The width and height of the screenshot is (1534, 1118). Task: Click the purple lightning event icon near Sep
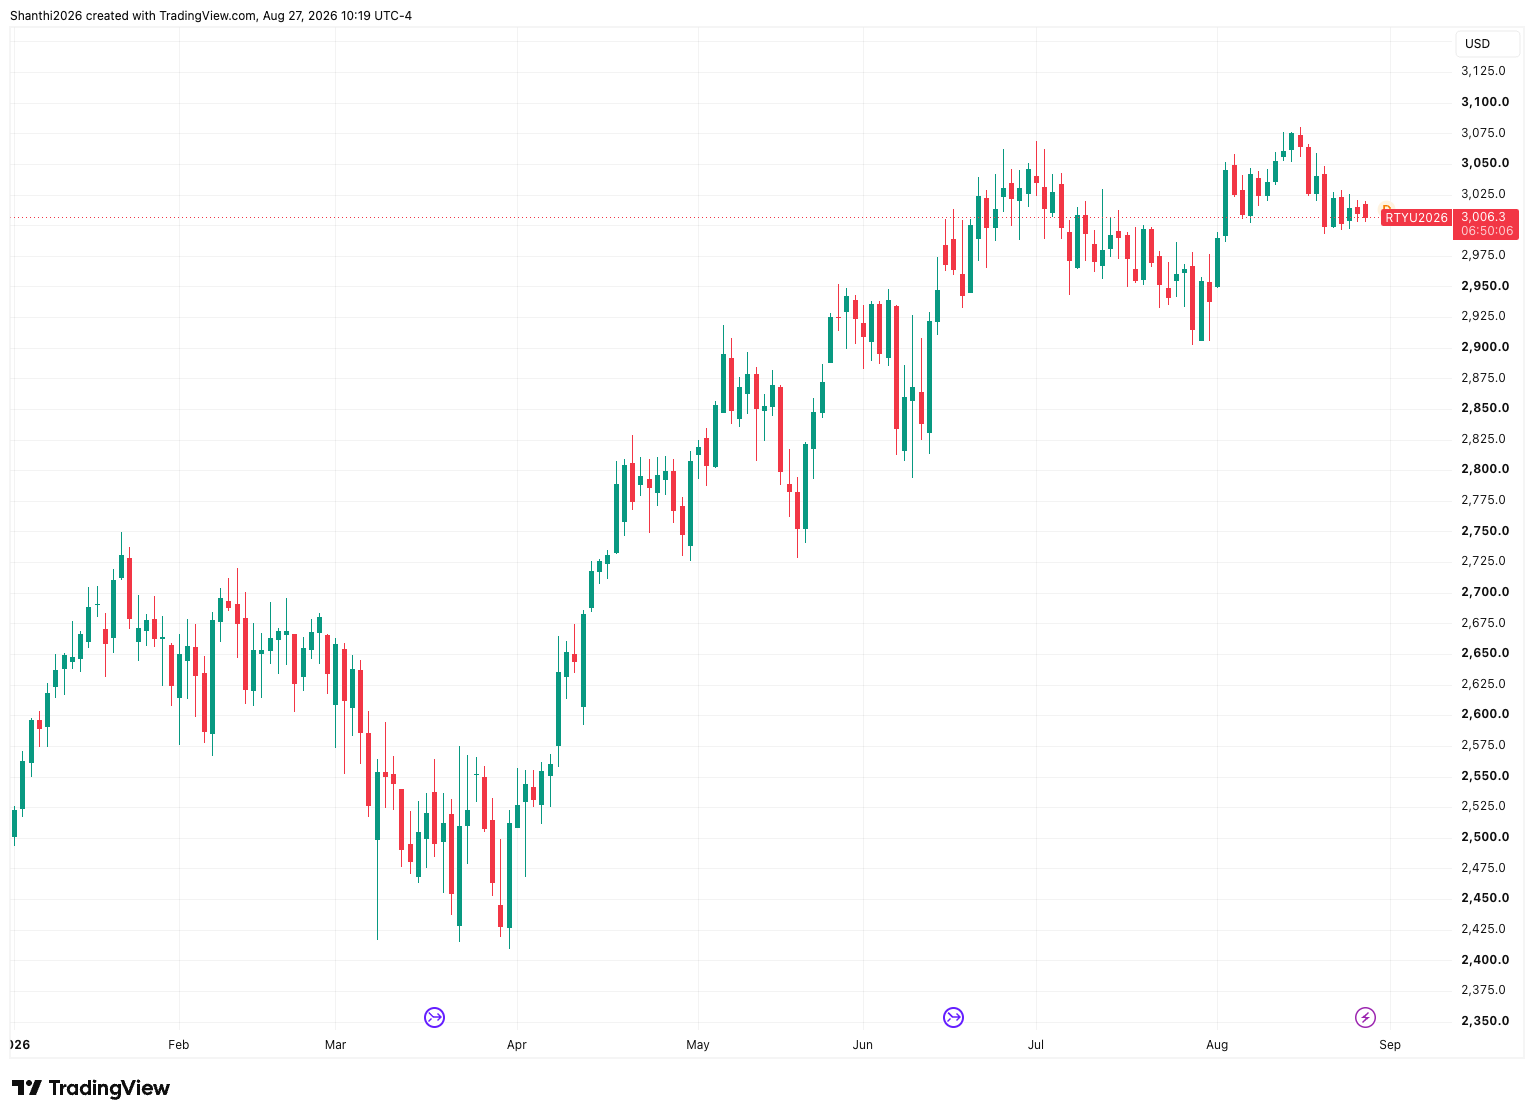click(x=1365, y=1017)
